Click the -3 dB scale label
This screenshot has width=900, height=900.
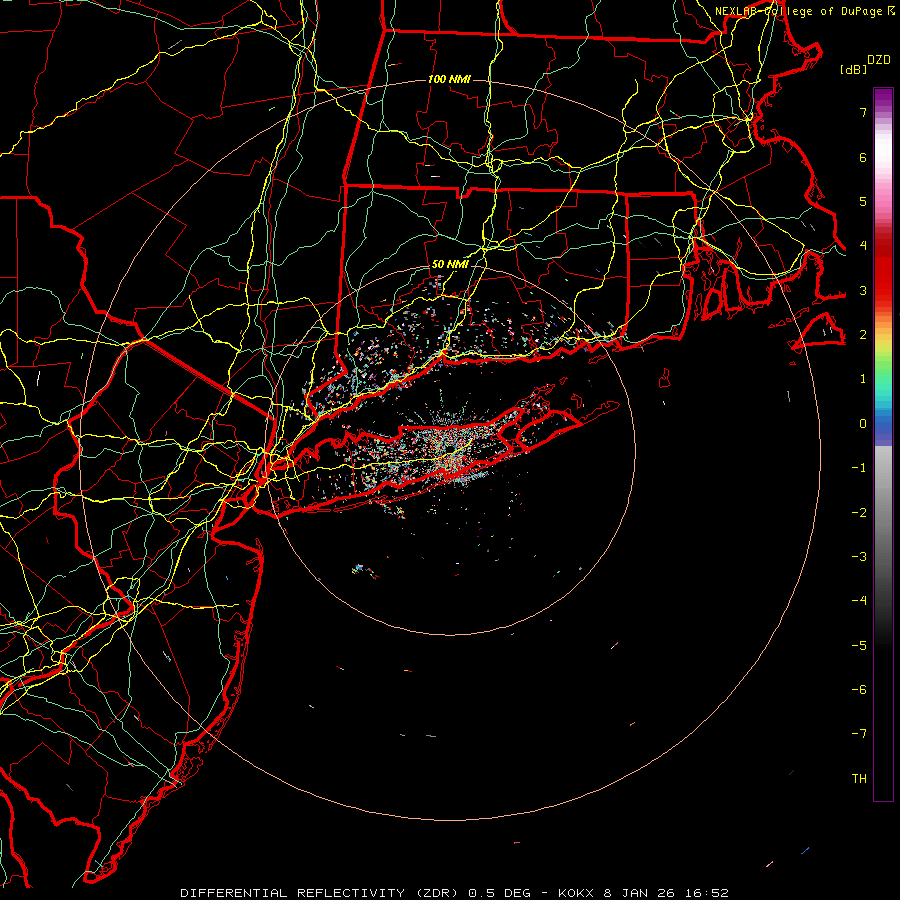859,557
